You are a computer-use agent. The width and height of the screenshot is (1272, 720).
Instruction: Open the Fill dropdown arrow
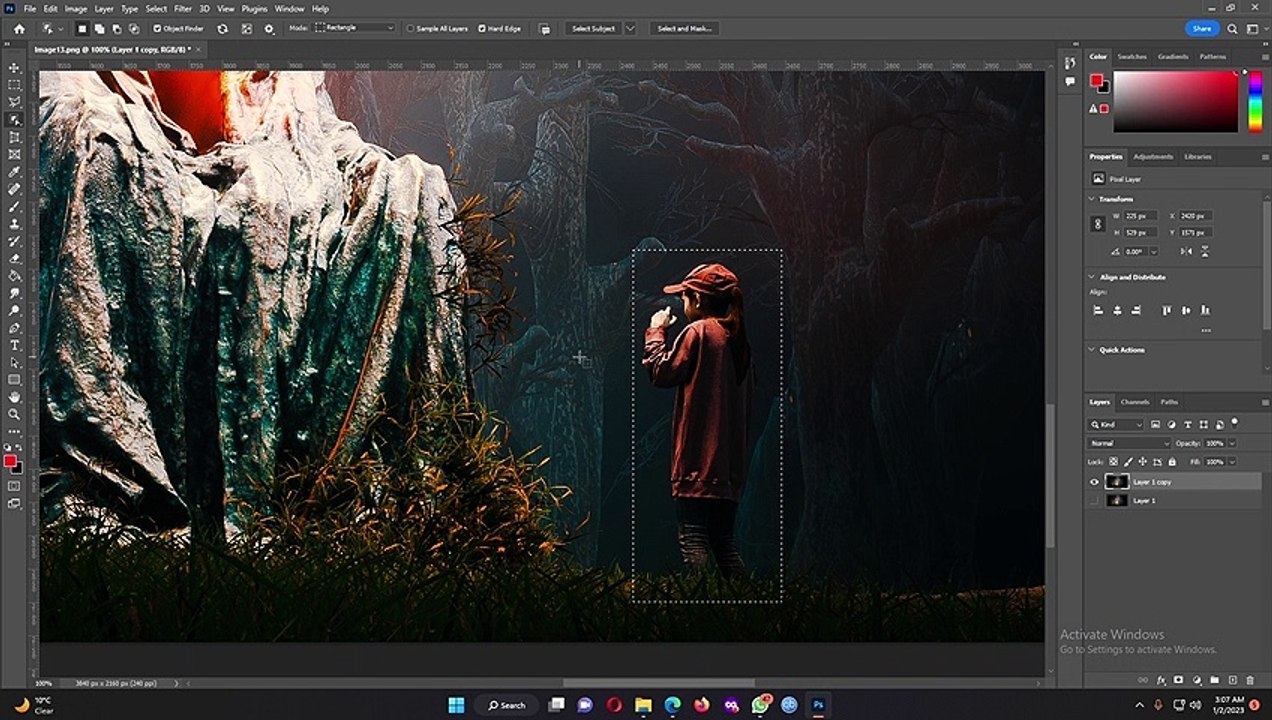(1231, 462)
